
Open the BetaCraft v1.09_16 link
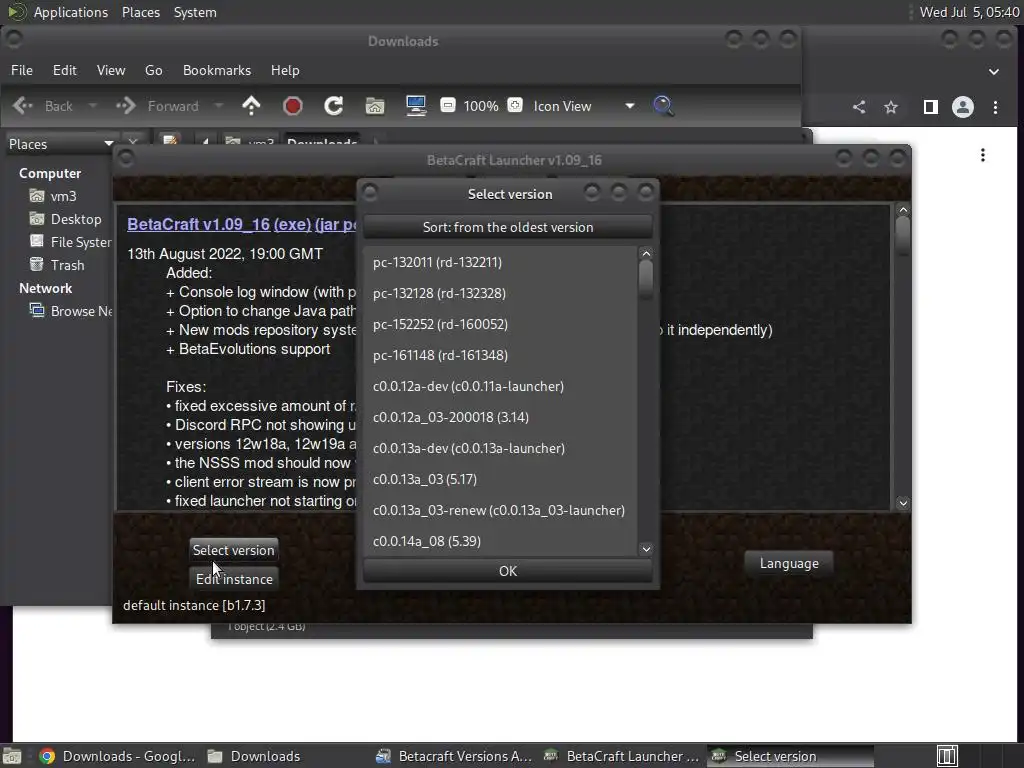199,224
